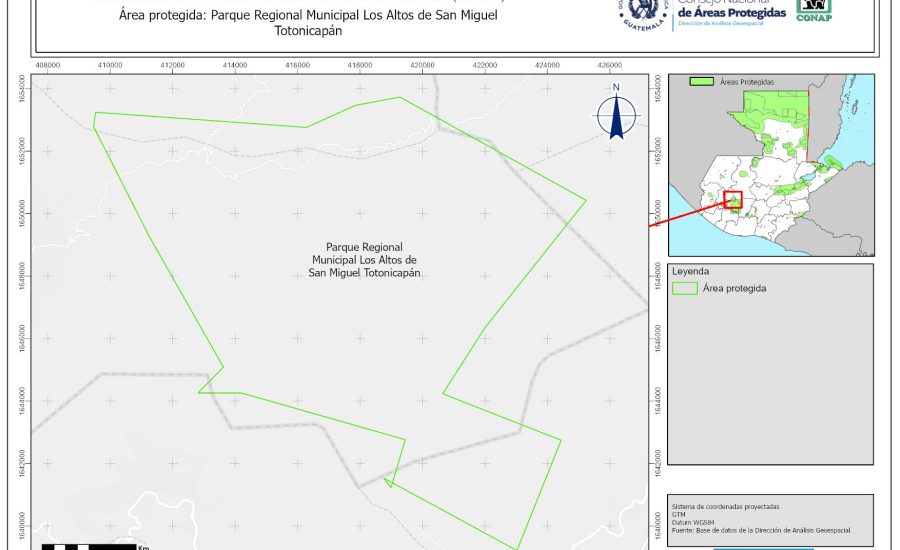The image size is (900, 550).
Task: Click the red locator square on inset map
Action: [733, 200]
